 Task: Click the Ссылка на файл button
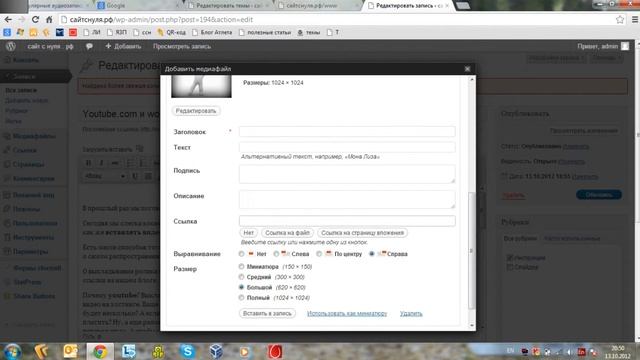287,233
